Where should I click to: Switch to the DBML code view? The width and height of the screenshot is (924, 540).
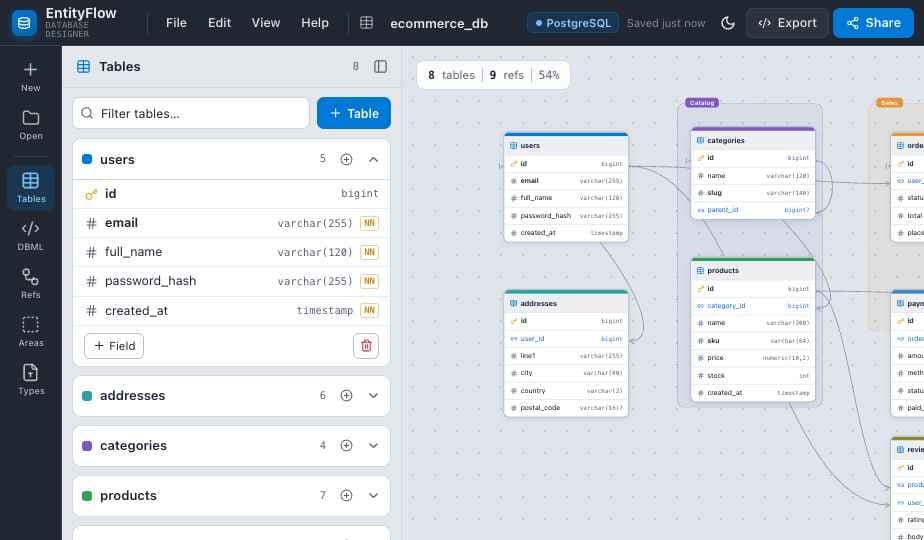[x=31, y=236]
